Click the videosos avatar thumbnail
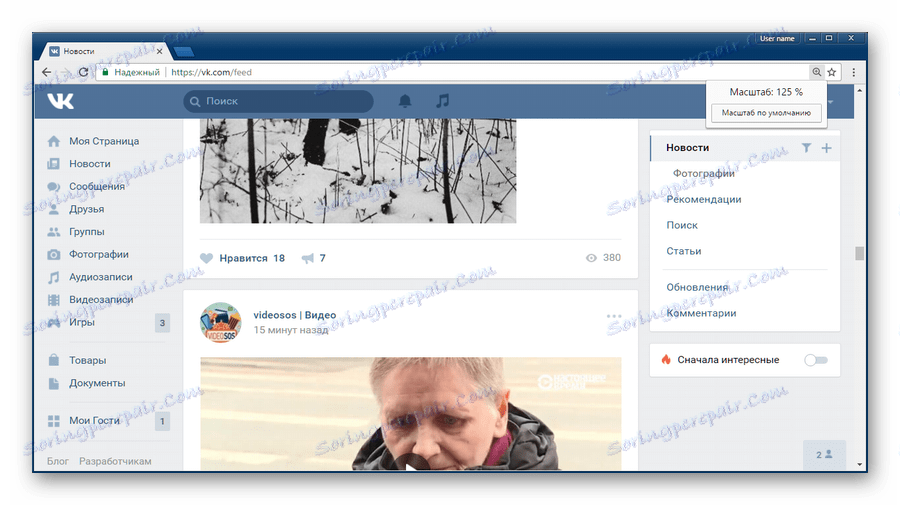The image size is (900, 505). tap(220, 323)
